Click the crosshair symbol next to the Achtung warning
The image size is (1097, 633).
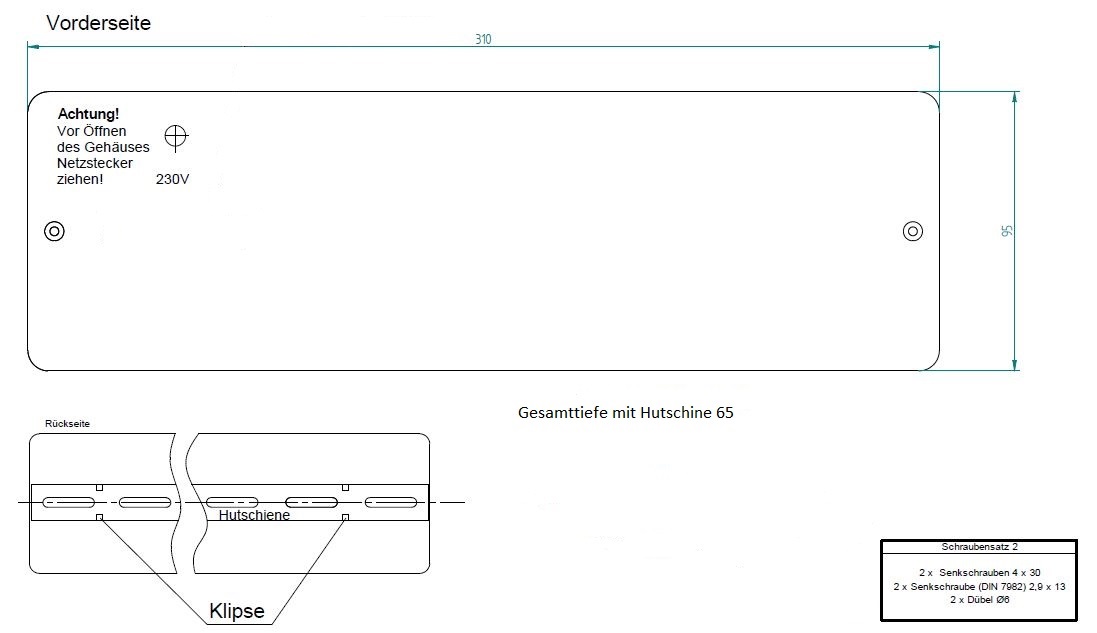click(x=176, y=136)
